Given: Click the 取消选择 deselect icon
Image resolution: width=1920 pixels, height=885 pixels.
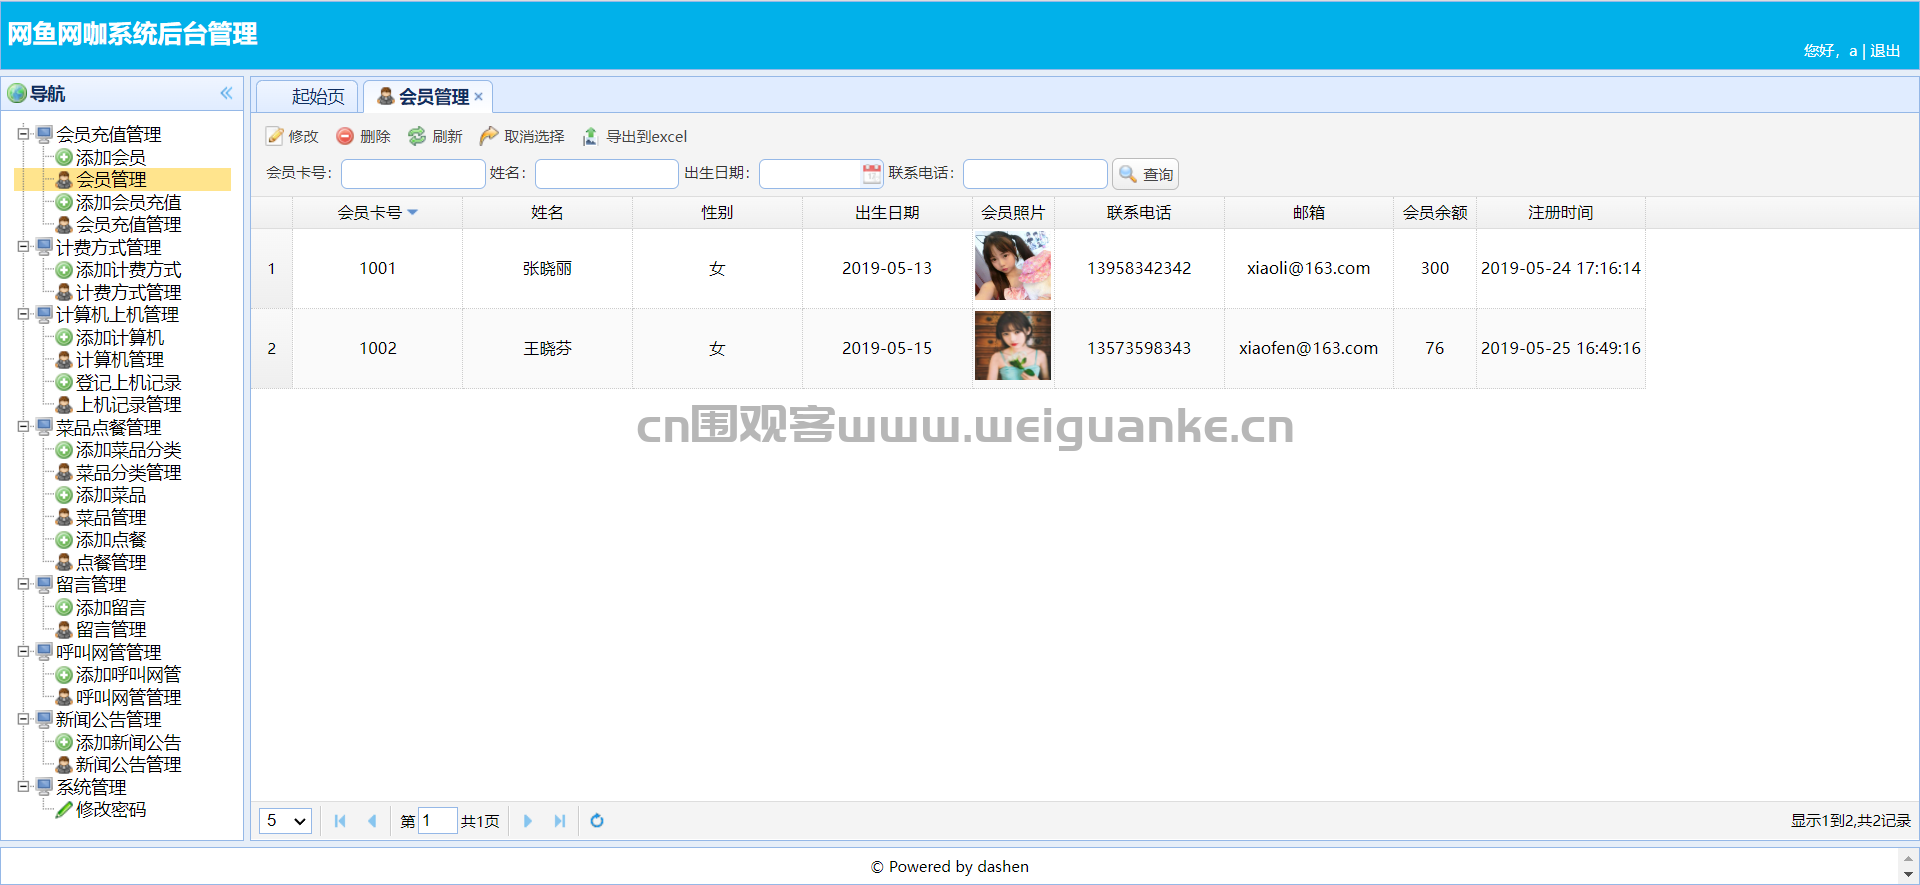Looking at the screenshot, I should click(489, 136).
